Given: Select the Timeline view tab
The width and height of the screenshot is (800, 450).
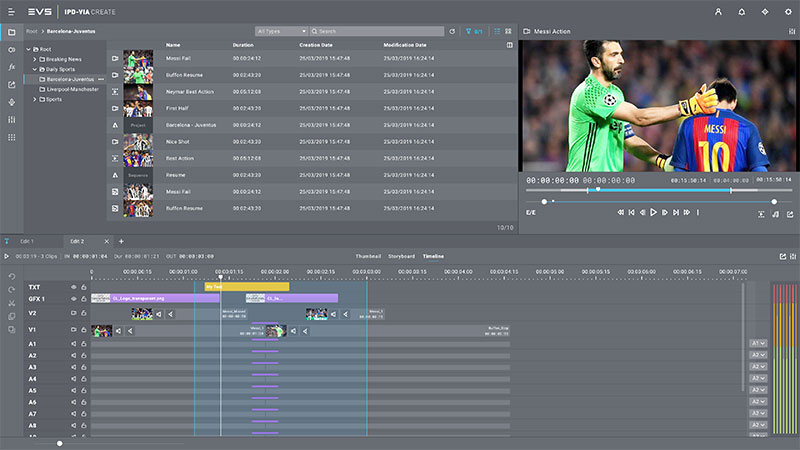Looking at the screenshot, I should (433, 256).
